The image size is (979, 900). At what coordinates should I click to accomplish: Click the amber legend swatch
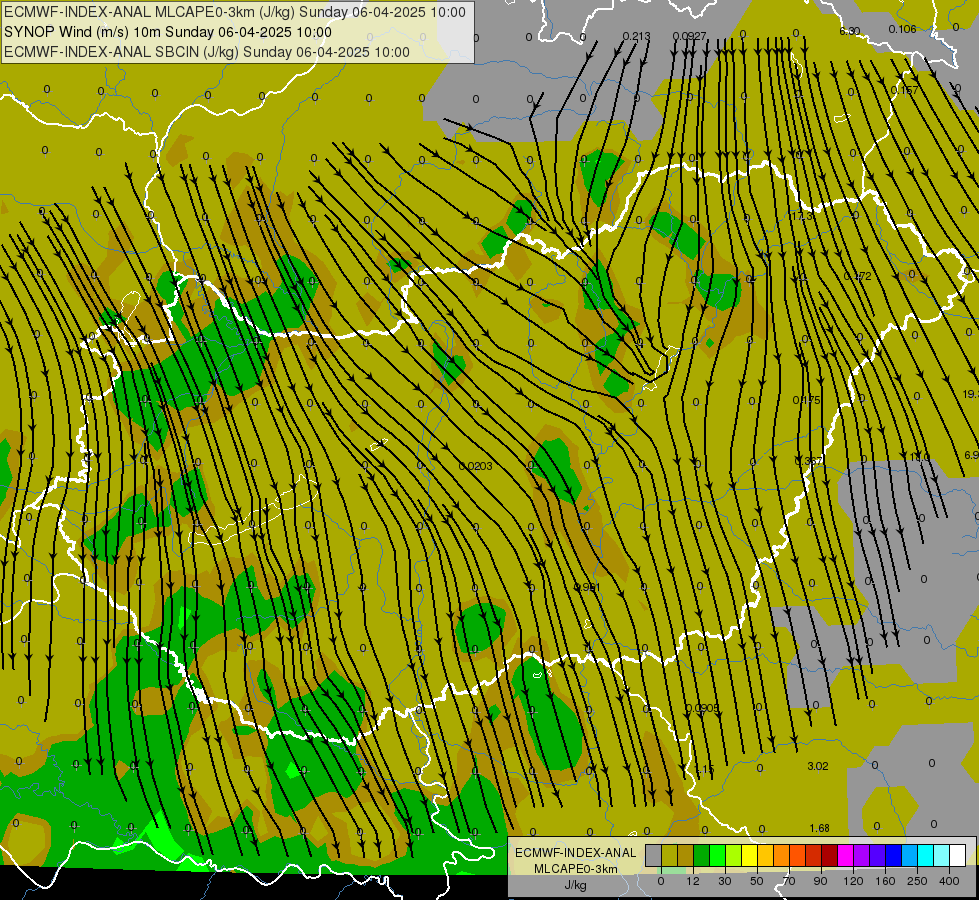click(765, 855)
